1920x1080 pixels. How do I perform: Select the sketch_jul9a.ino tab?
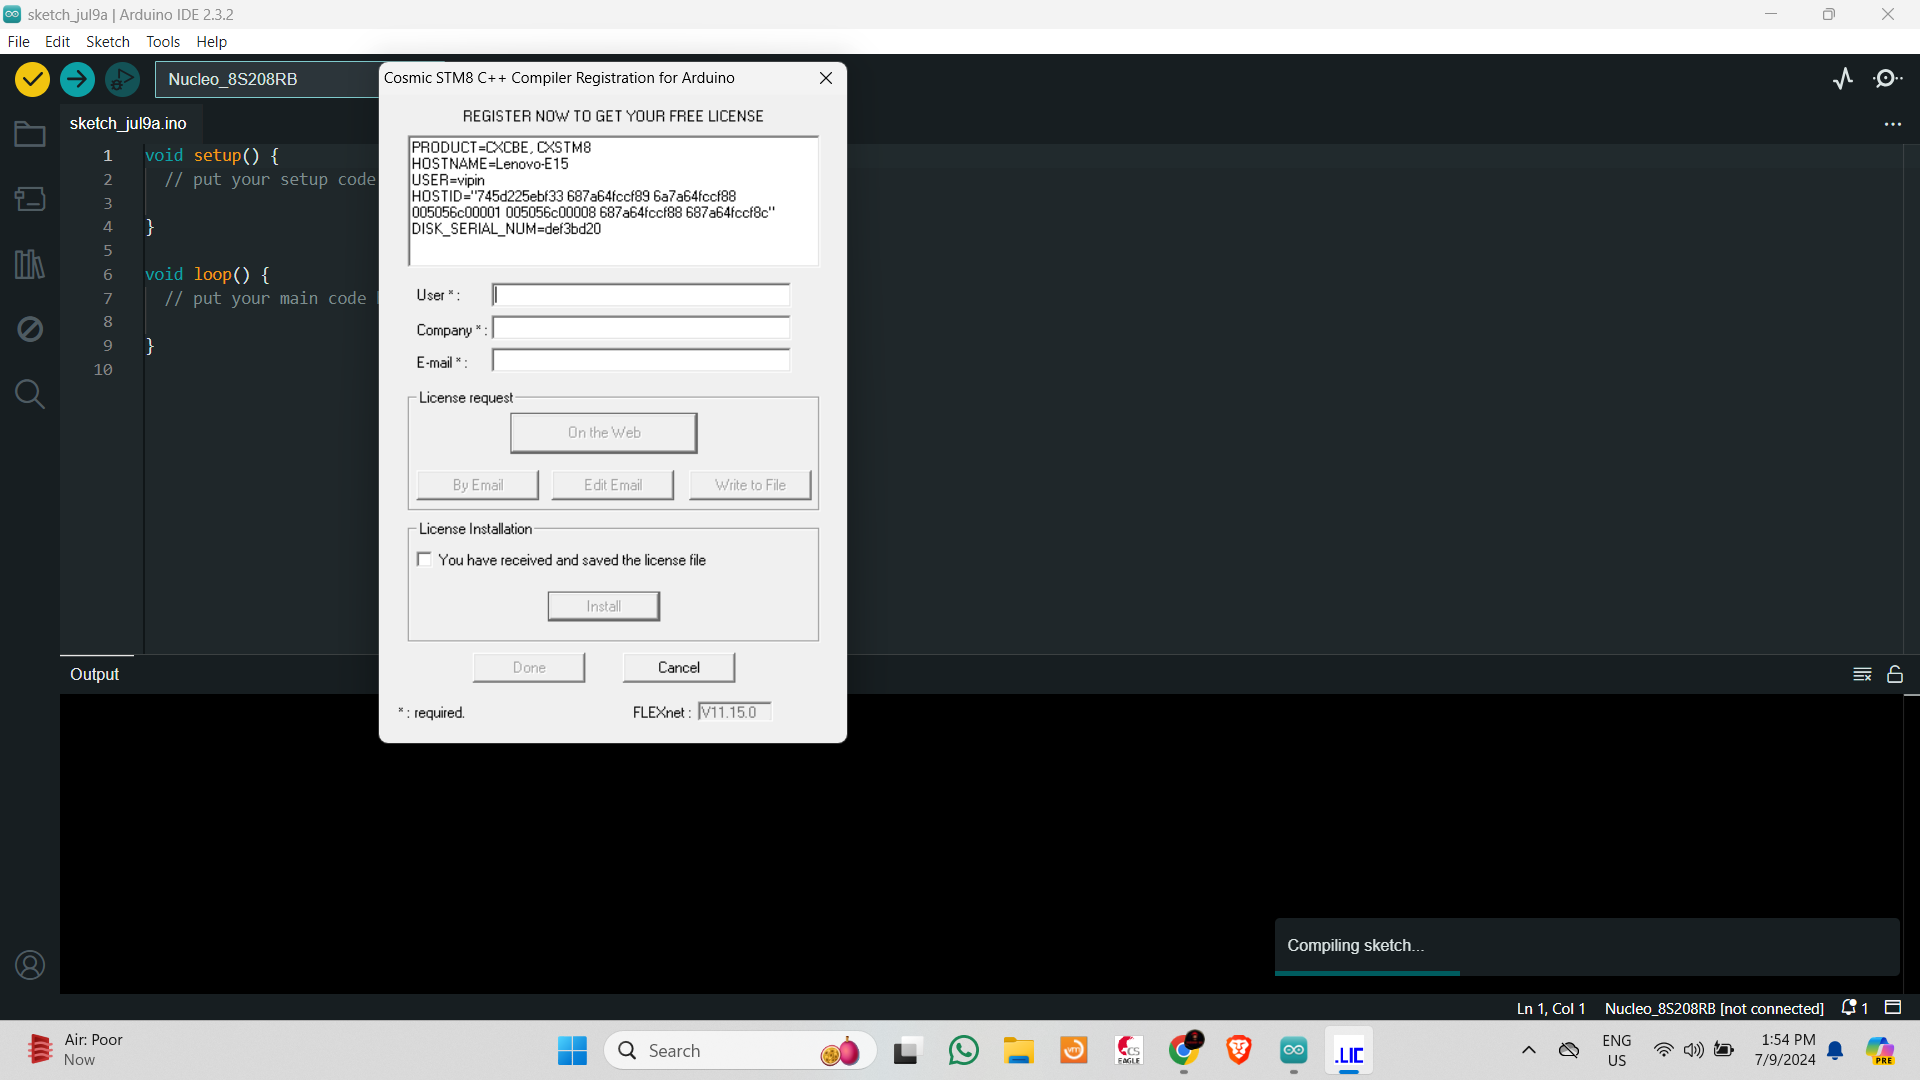[128, 123]
